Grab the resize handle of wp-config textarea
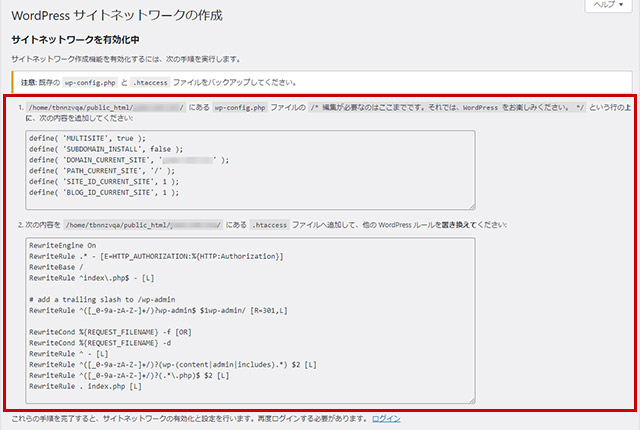The image size is (640, 430). 472,206
